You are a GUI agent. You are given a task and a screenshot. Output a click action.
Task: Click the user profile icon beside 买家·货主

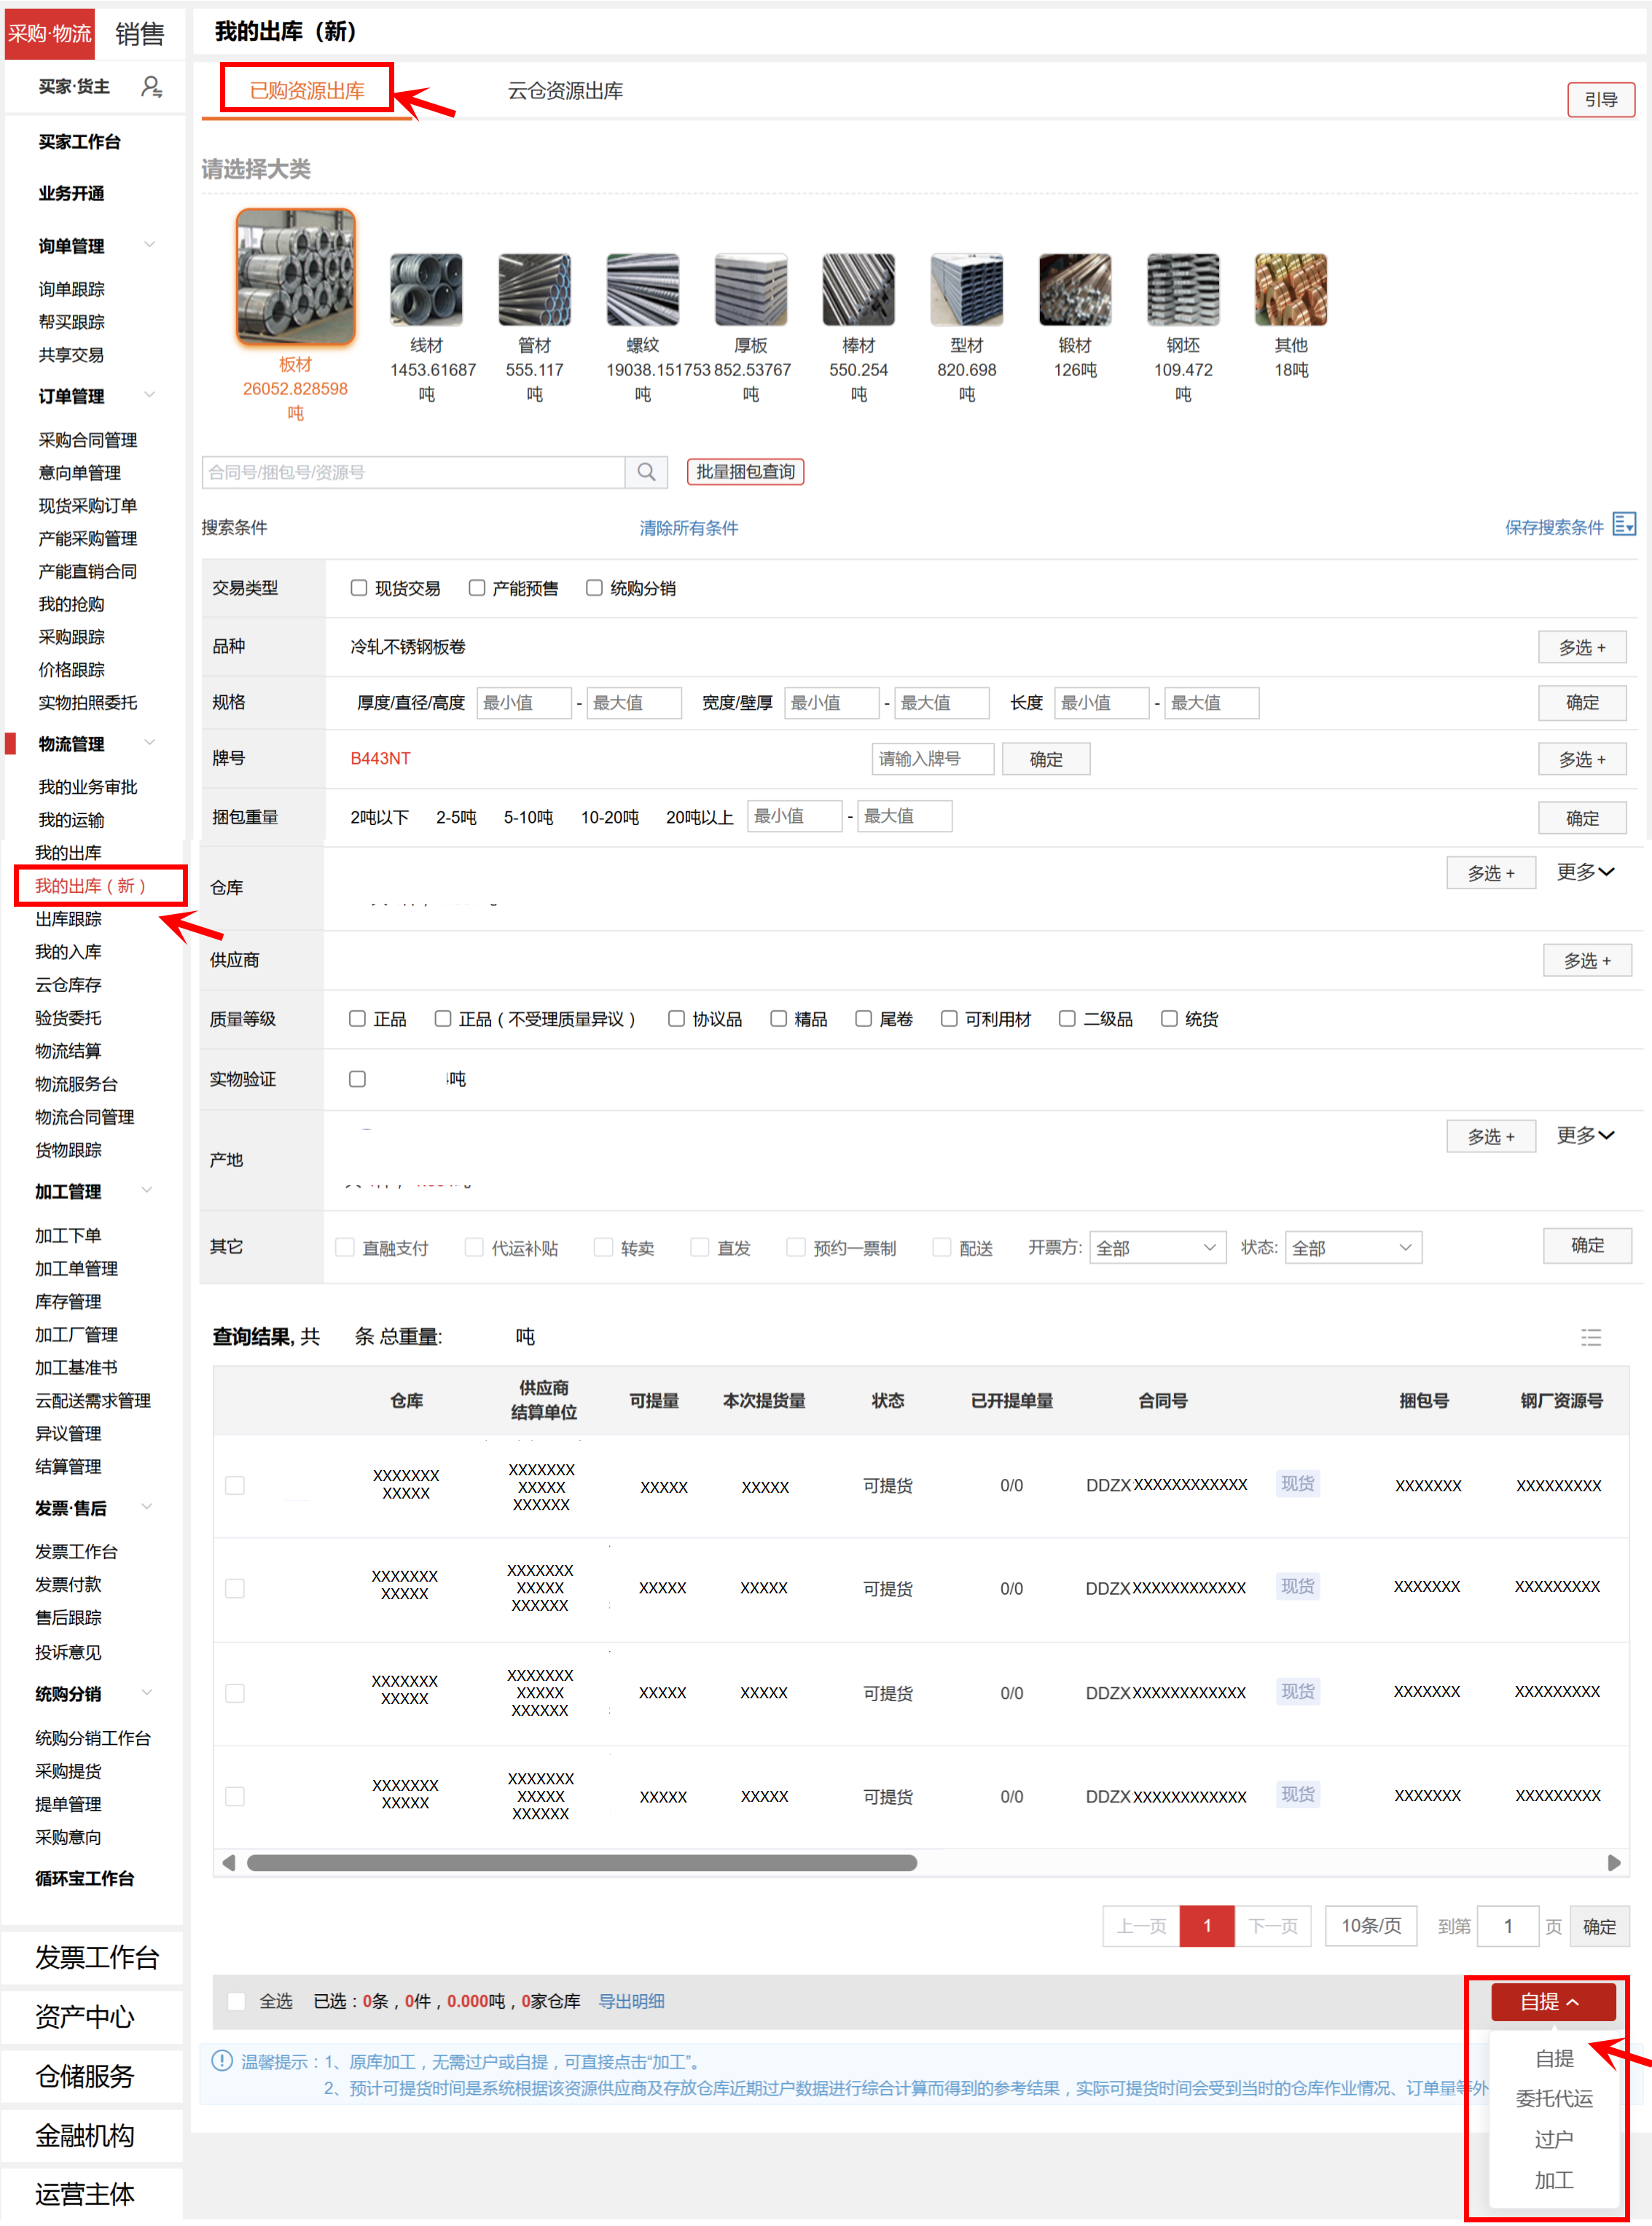pos(151,87)
